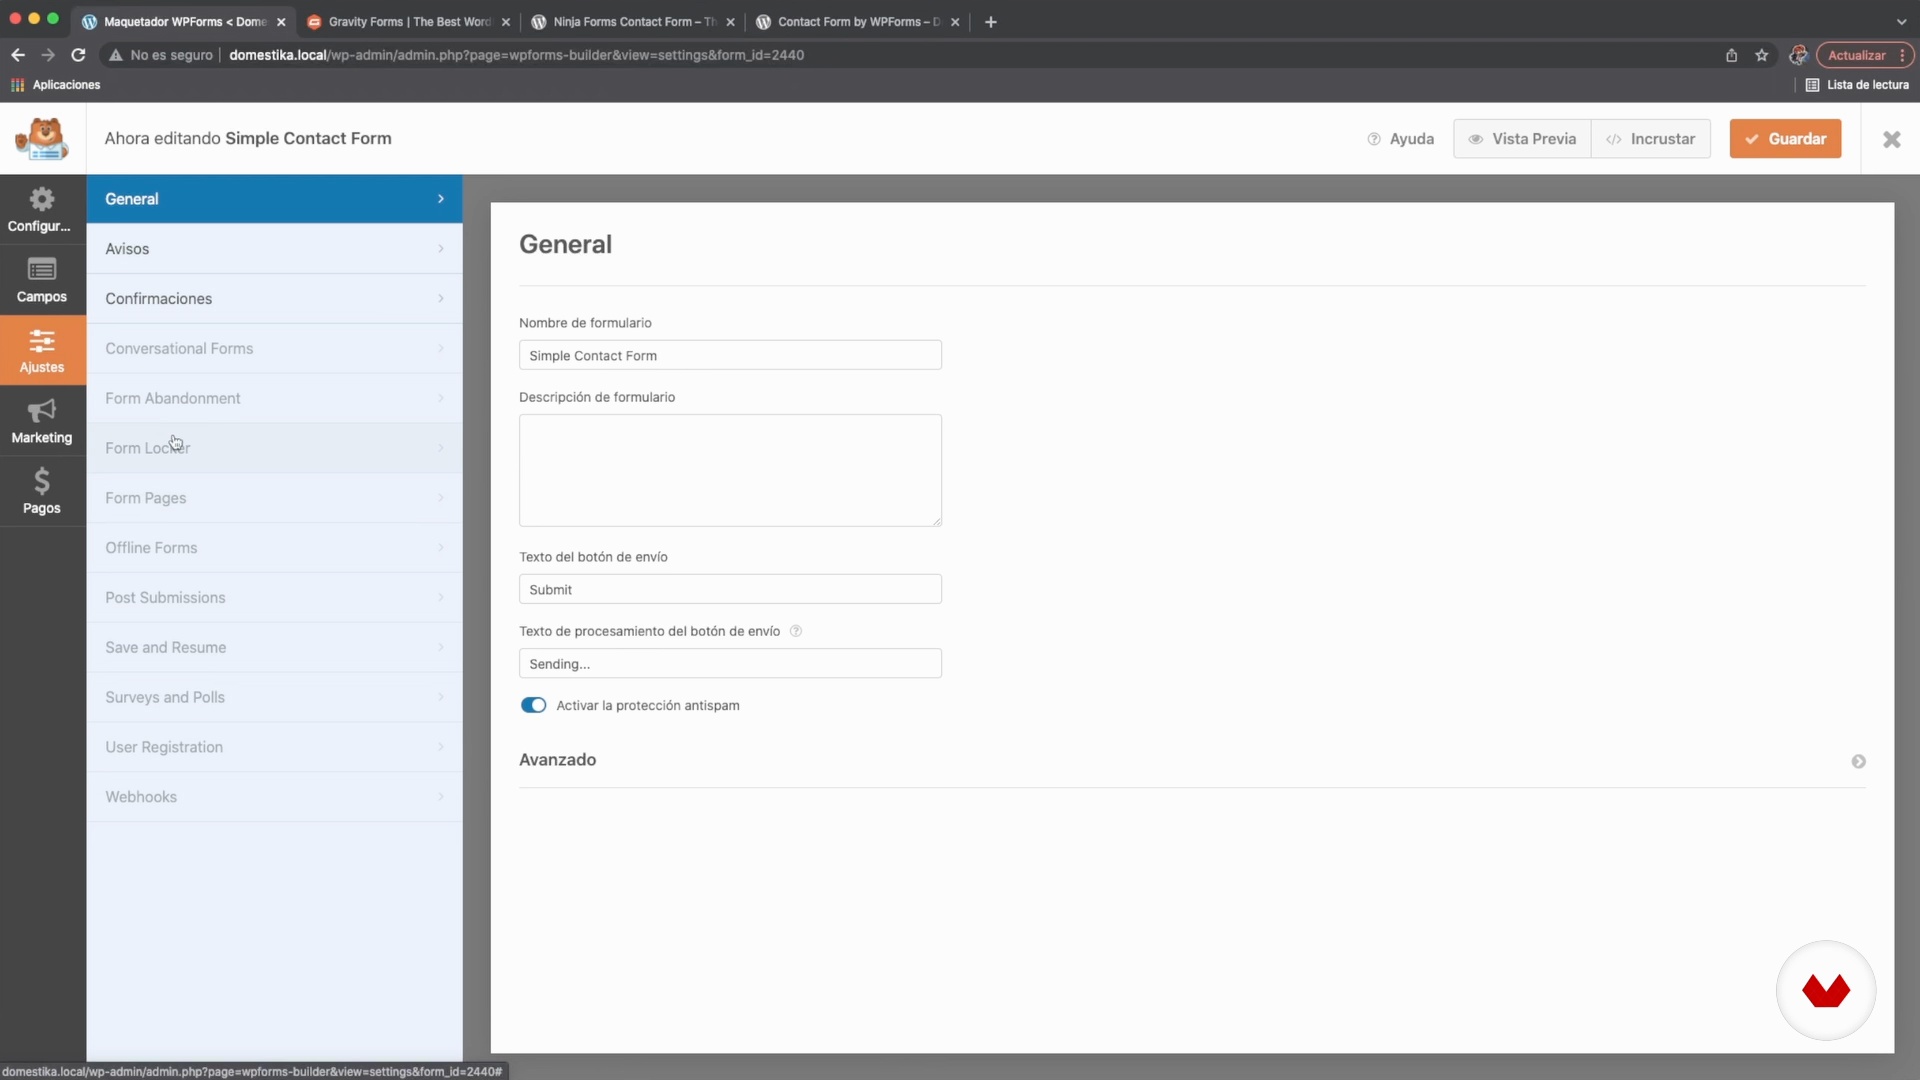Click the Incrustar embed button

click(x=1650, y=139)
